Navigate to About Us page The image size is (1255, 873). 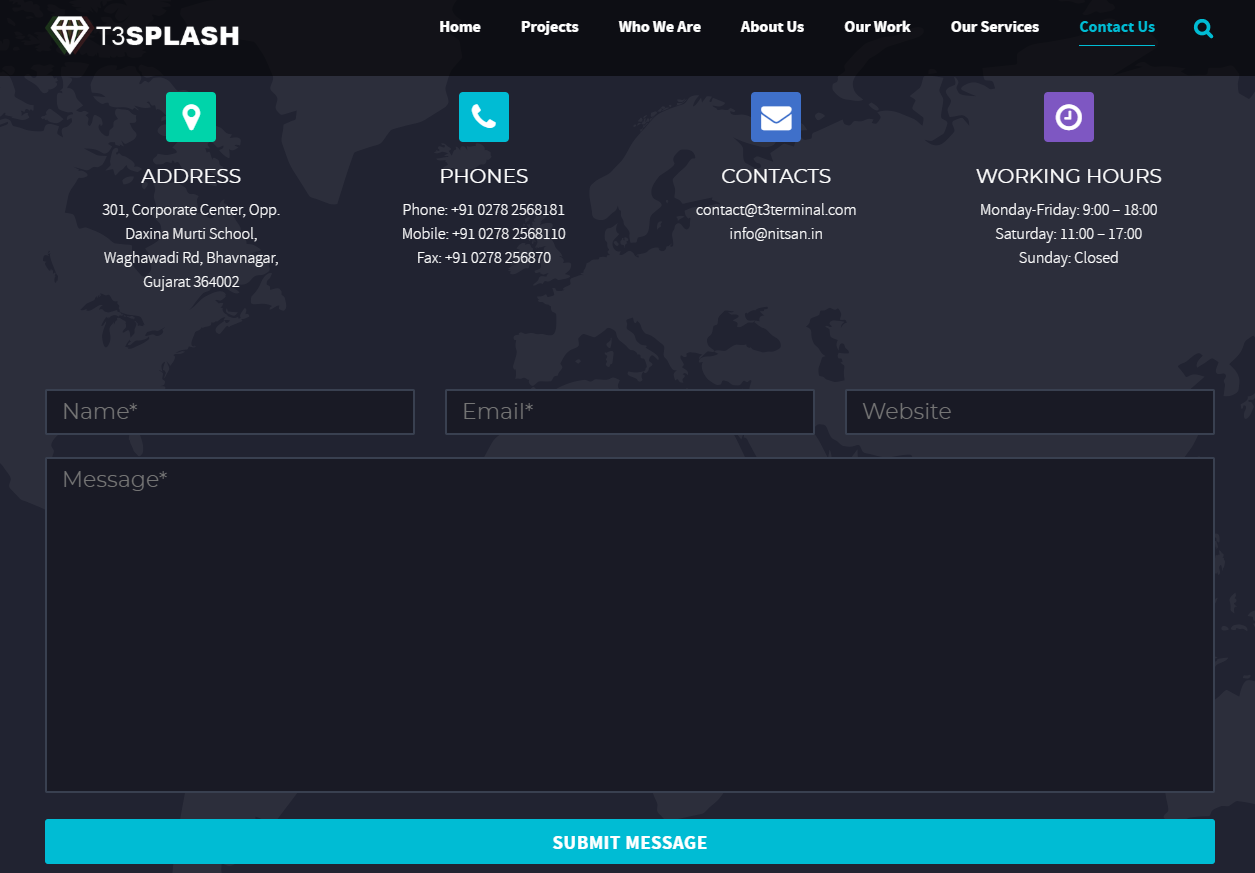point(772,27)
